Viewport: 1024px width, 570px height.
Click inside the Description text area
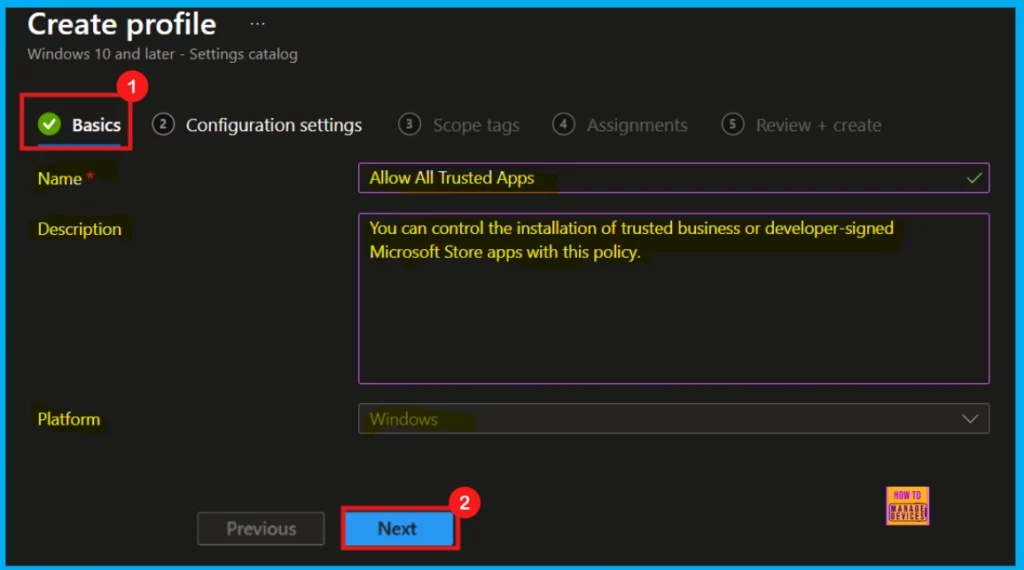point(673,298)
